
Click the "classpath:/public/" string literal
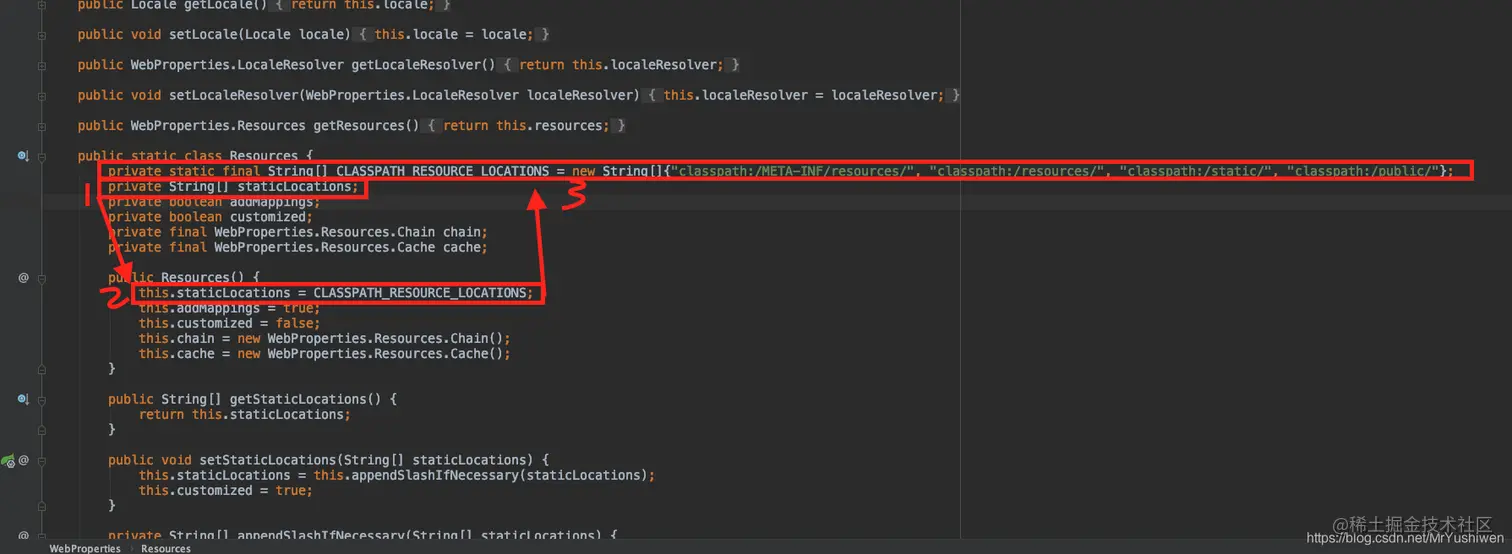pyautogui.click(x=1363, y=171)
